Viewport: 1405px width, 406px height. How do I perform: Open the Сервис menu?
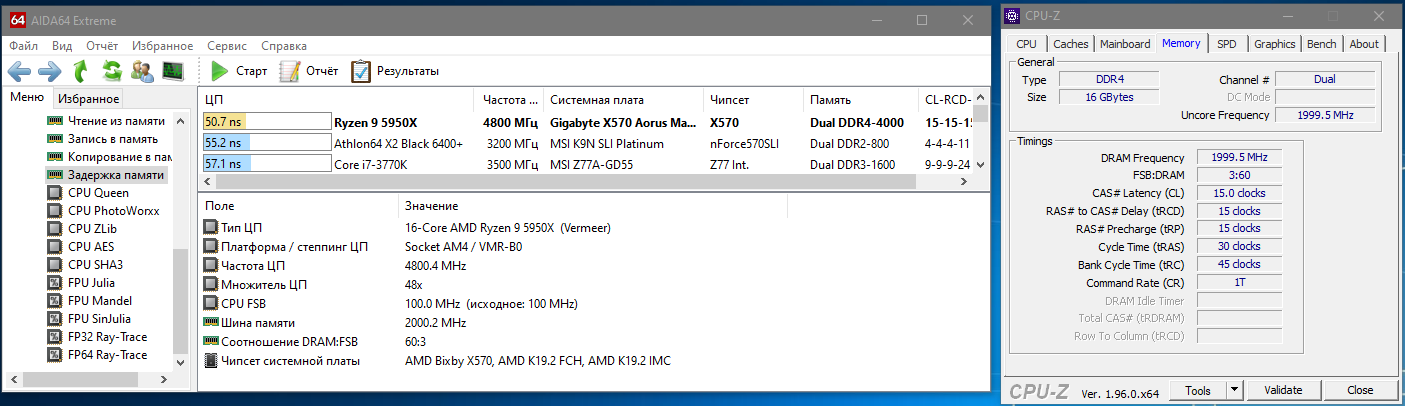tap(227, 46)
